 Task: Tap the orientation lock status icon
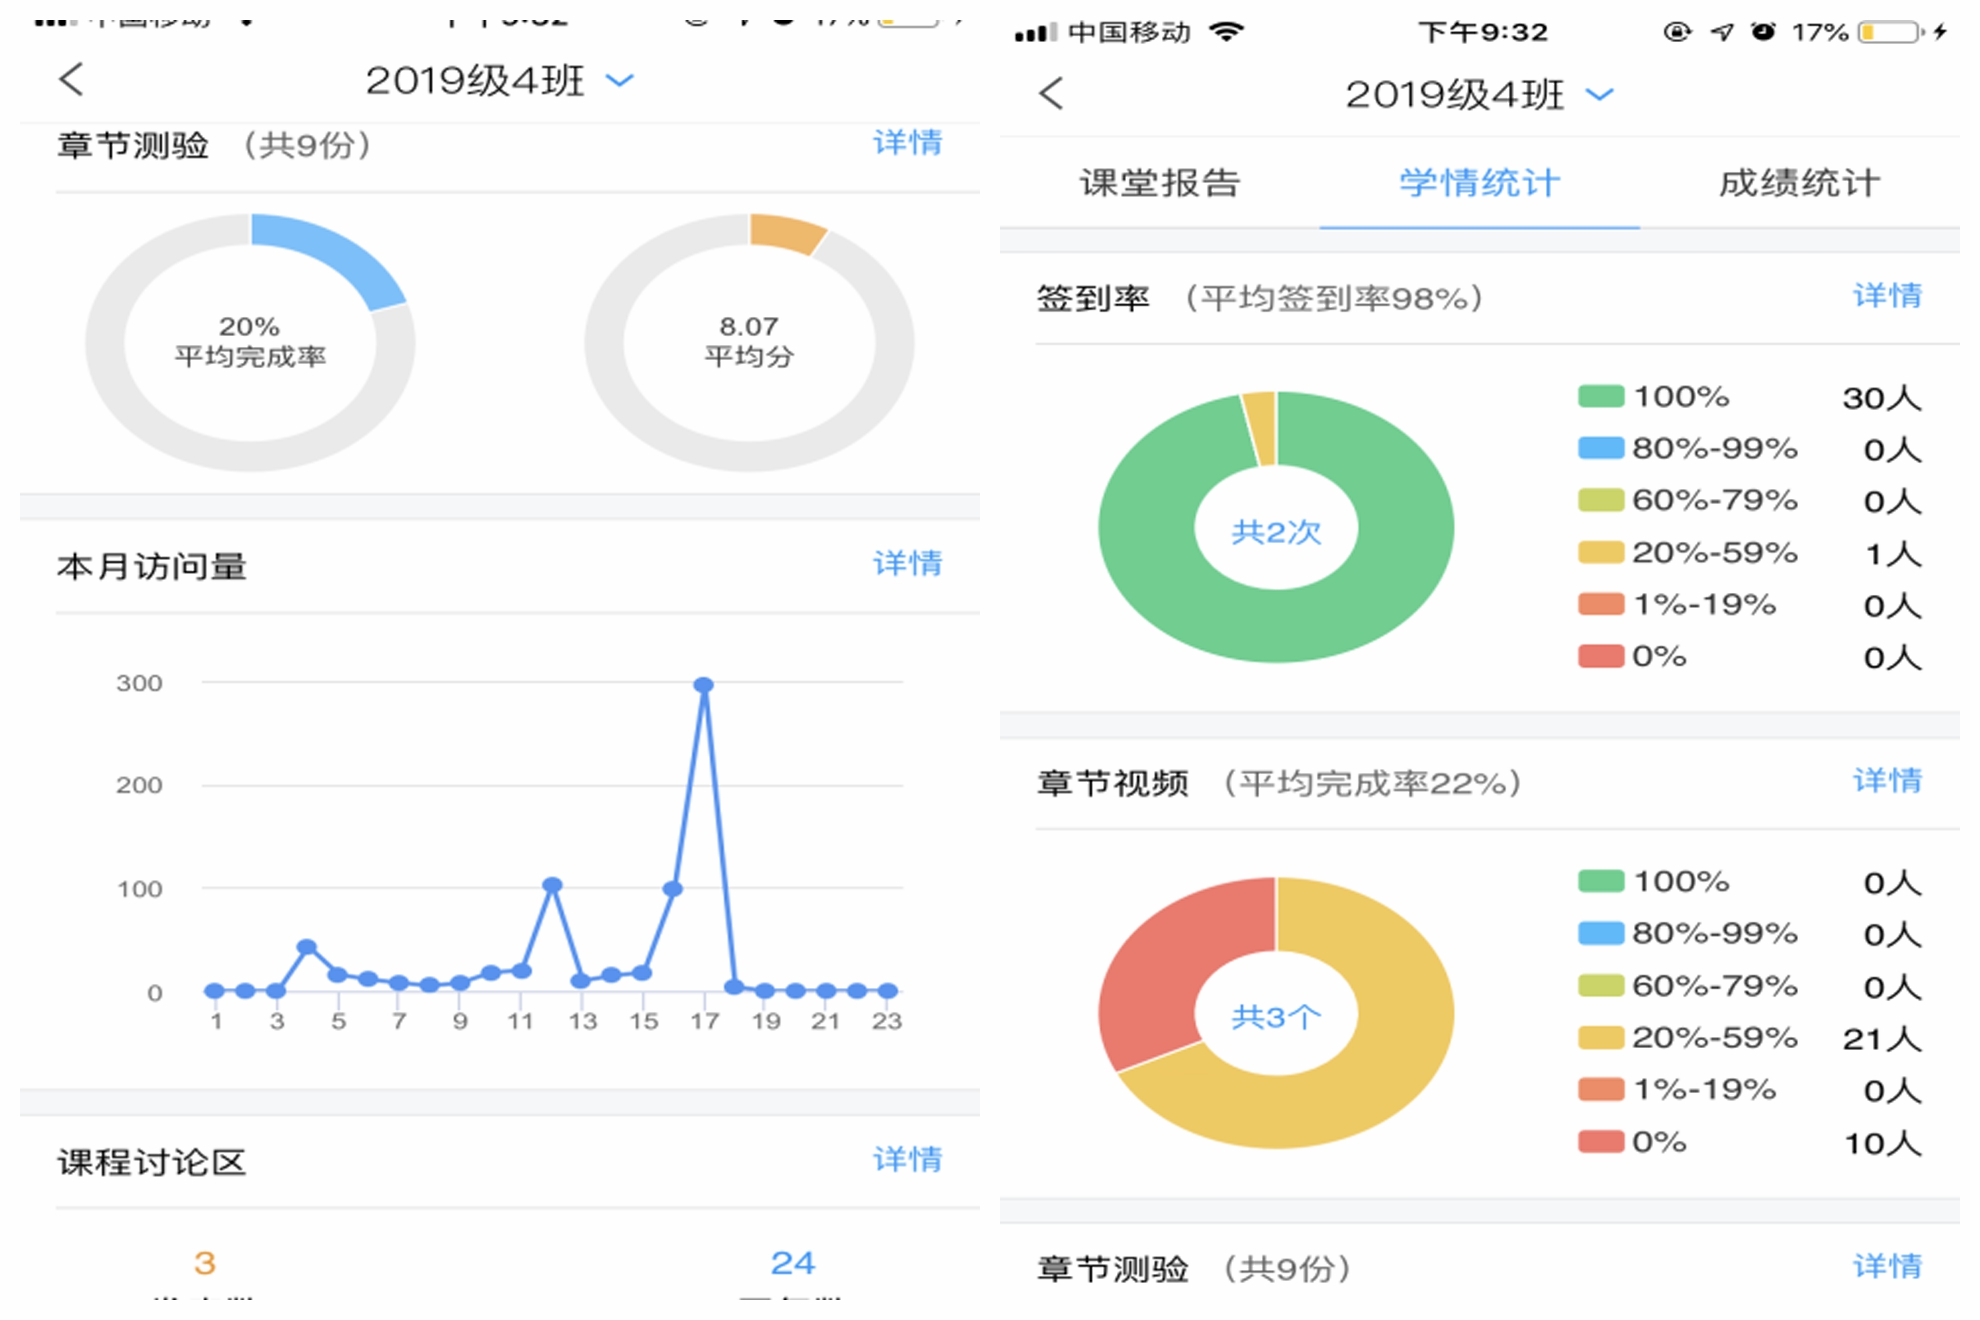1676,32
